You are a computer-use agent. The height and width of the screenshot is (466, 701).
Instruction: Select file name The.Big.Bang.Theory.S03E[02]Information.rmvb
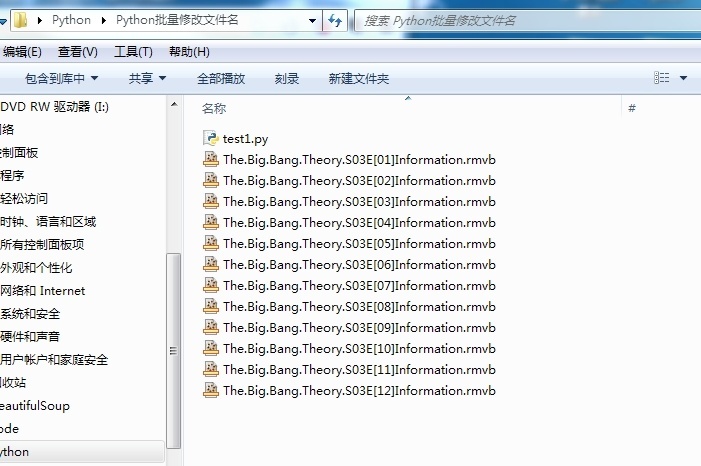tap(359, 181)
